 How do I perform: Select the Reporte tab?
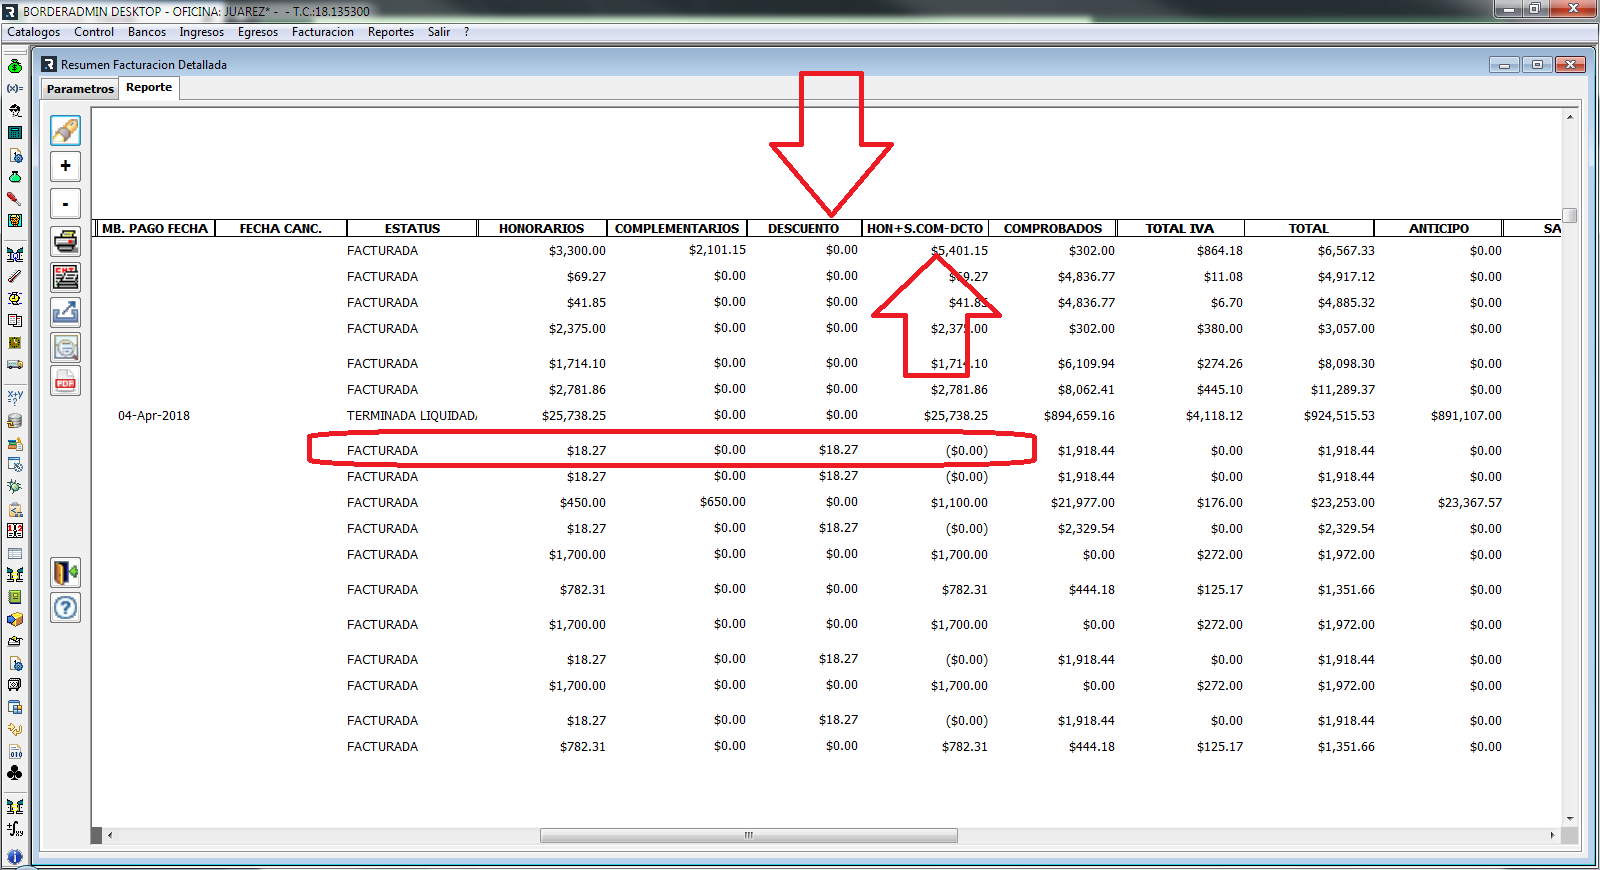coord(149,87)
